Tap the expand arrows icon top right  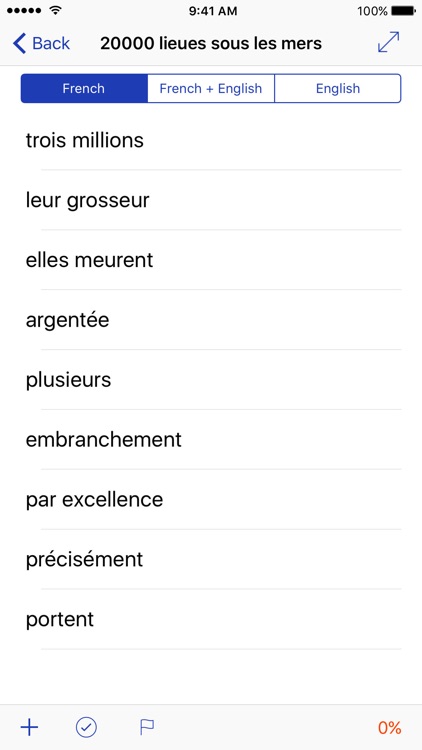coord(388,43)
